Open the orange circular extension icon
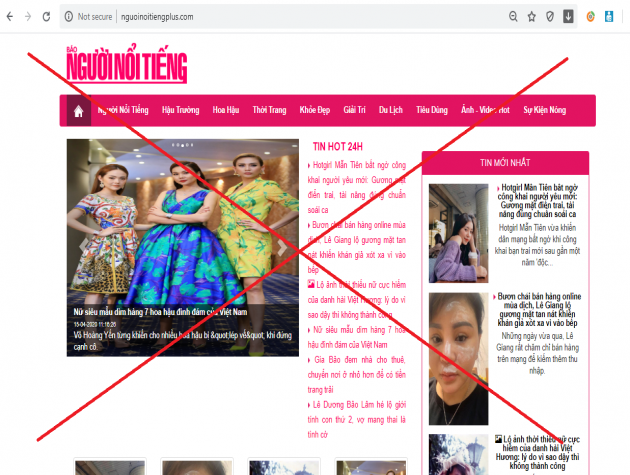 click(x=590, y=16)
